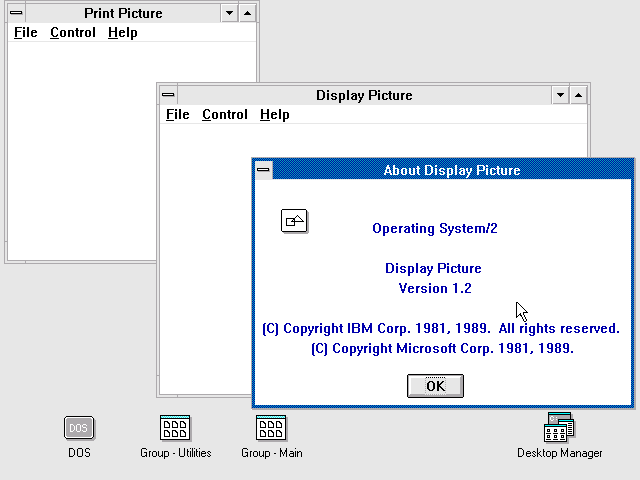Screen dimensions: 640x480
Task: Click the "Operating System/2" text
Action: 435,229
